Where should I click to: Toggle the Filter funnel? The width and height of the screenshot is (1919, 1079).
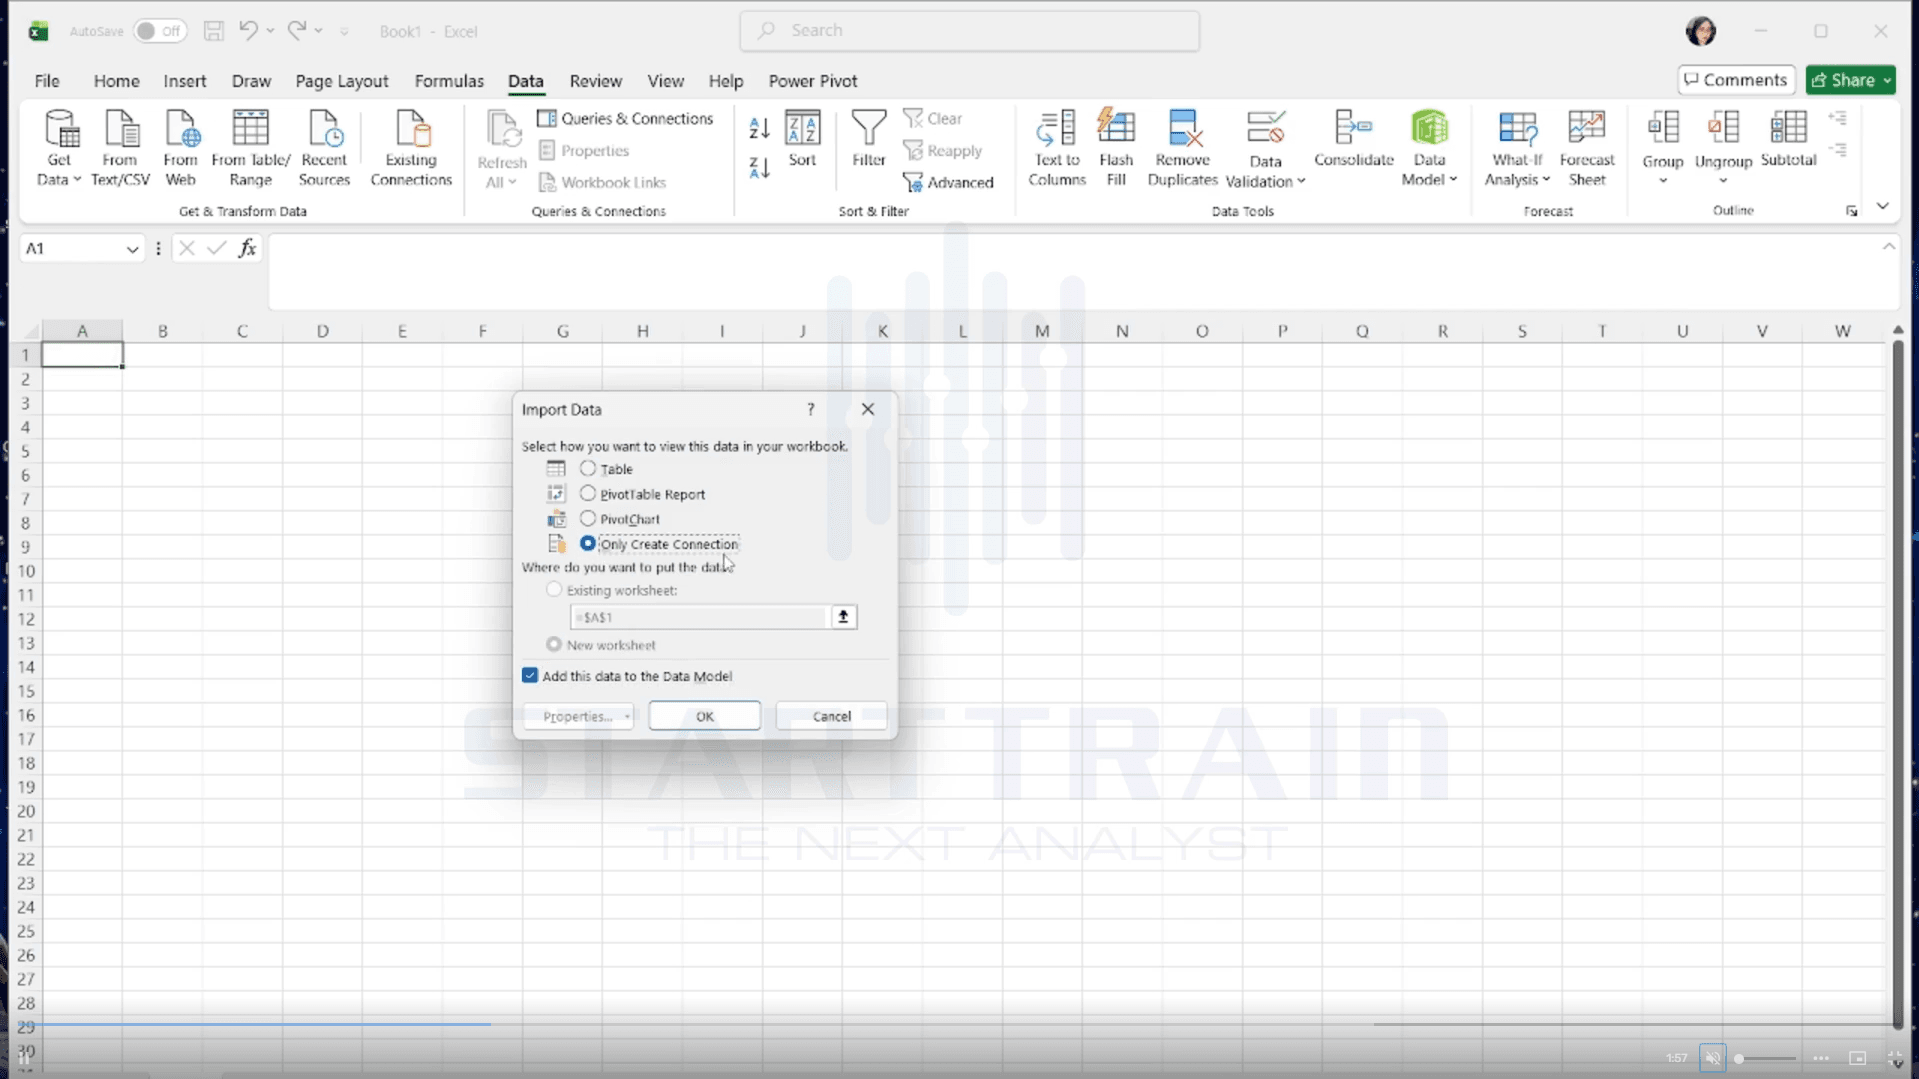tap(868, 140)
